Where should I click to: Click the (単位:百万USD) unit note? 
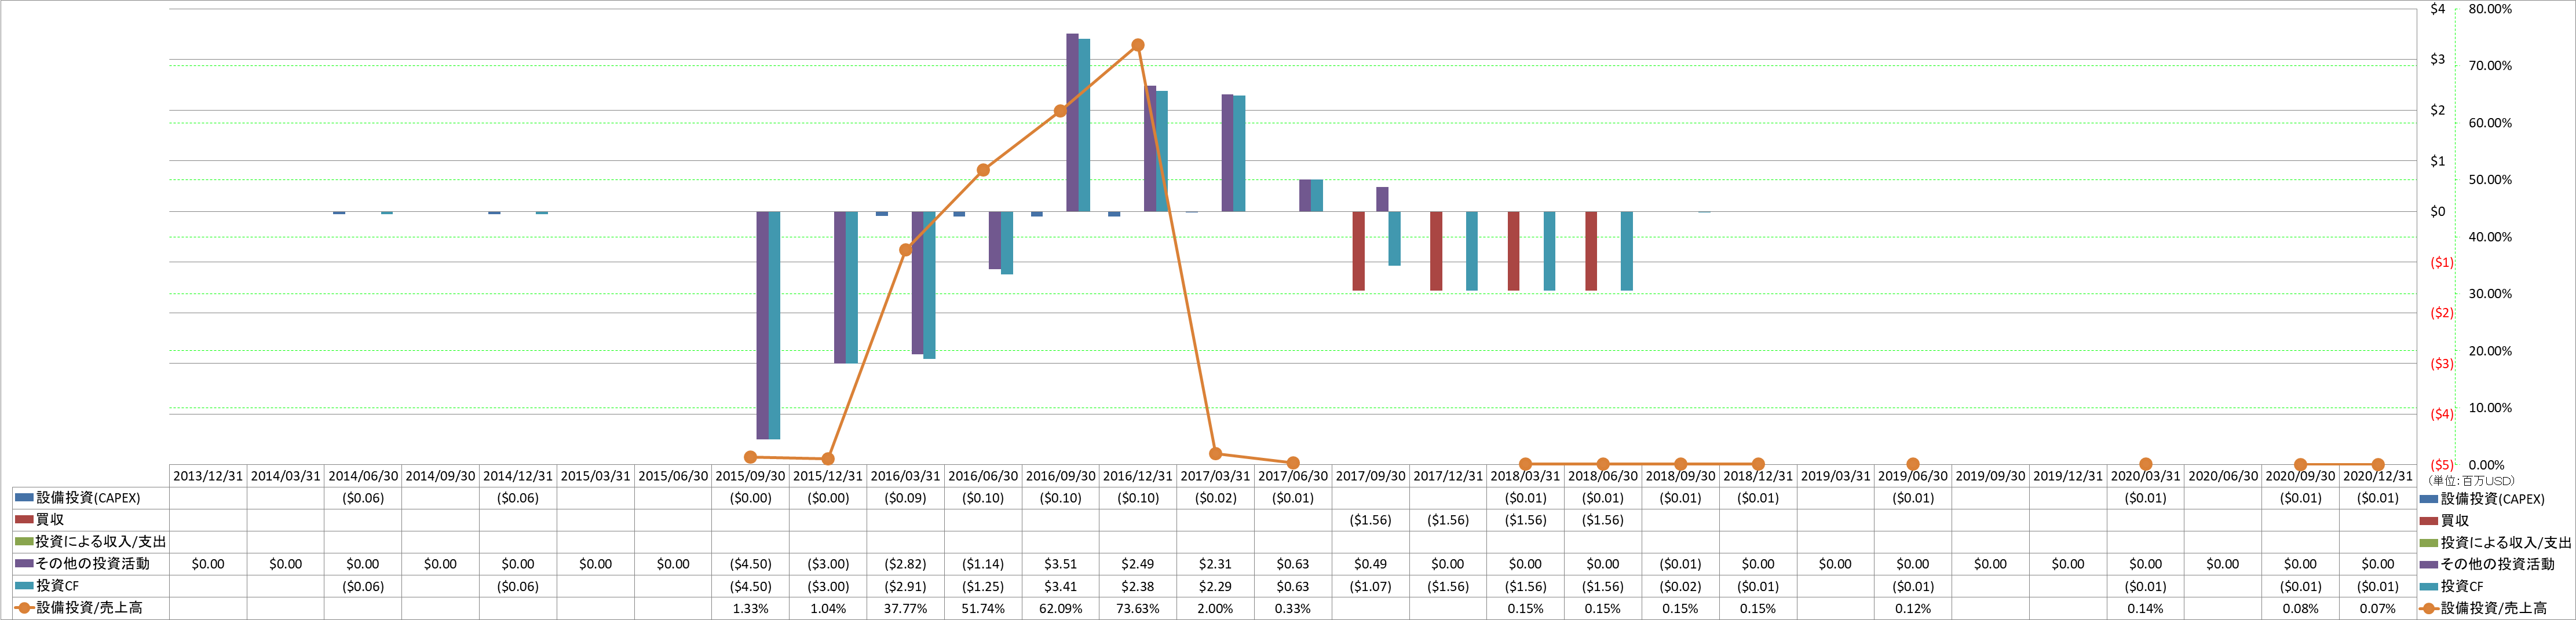tap(2471, 481)
